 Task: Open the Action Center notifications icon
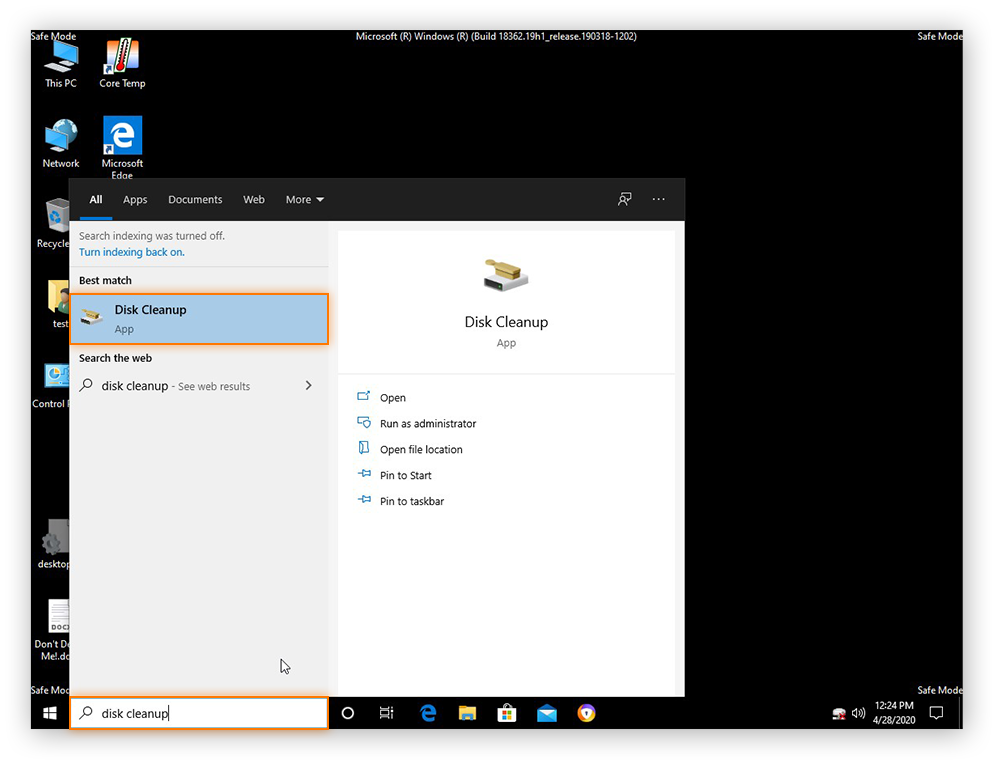(936, 713)
